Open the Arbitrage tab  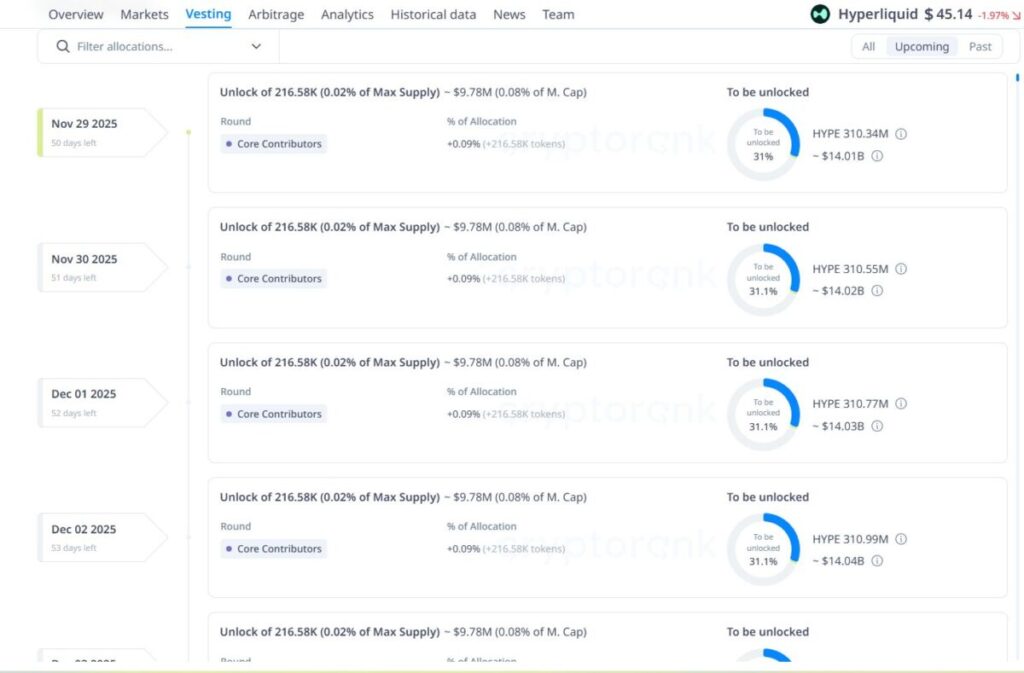pyautogui.click(x=275, y=15)
